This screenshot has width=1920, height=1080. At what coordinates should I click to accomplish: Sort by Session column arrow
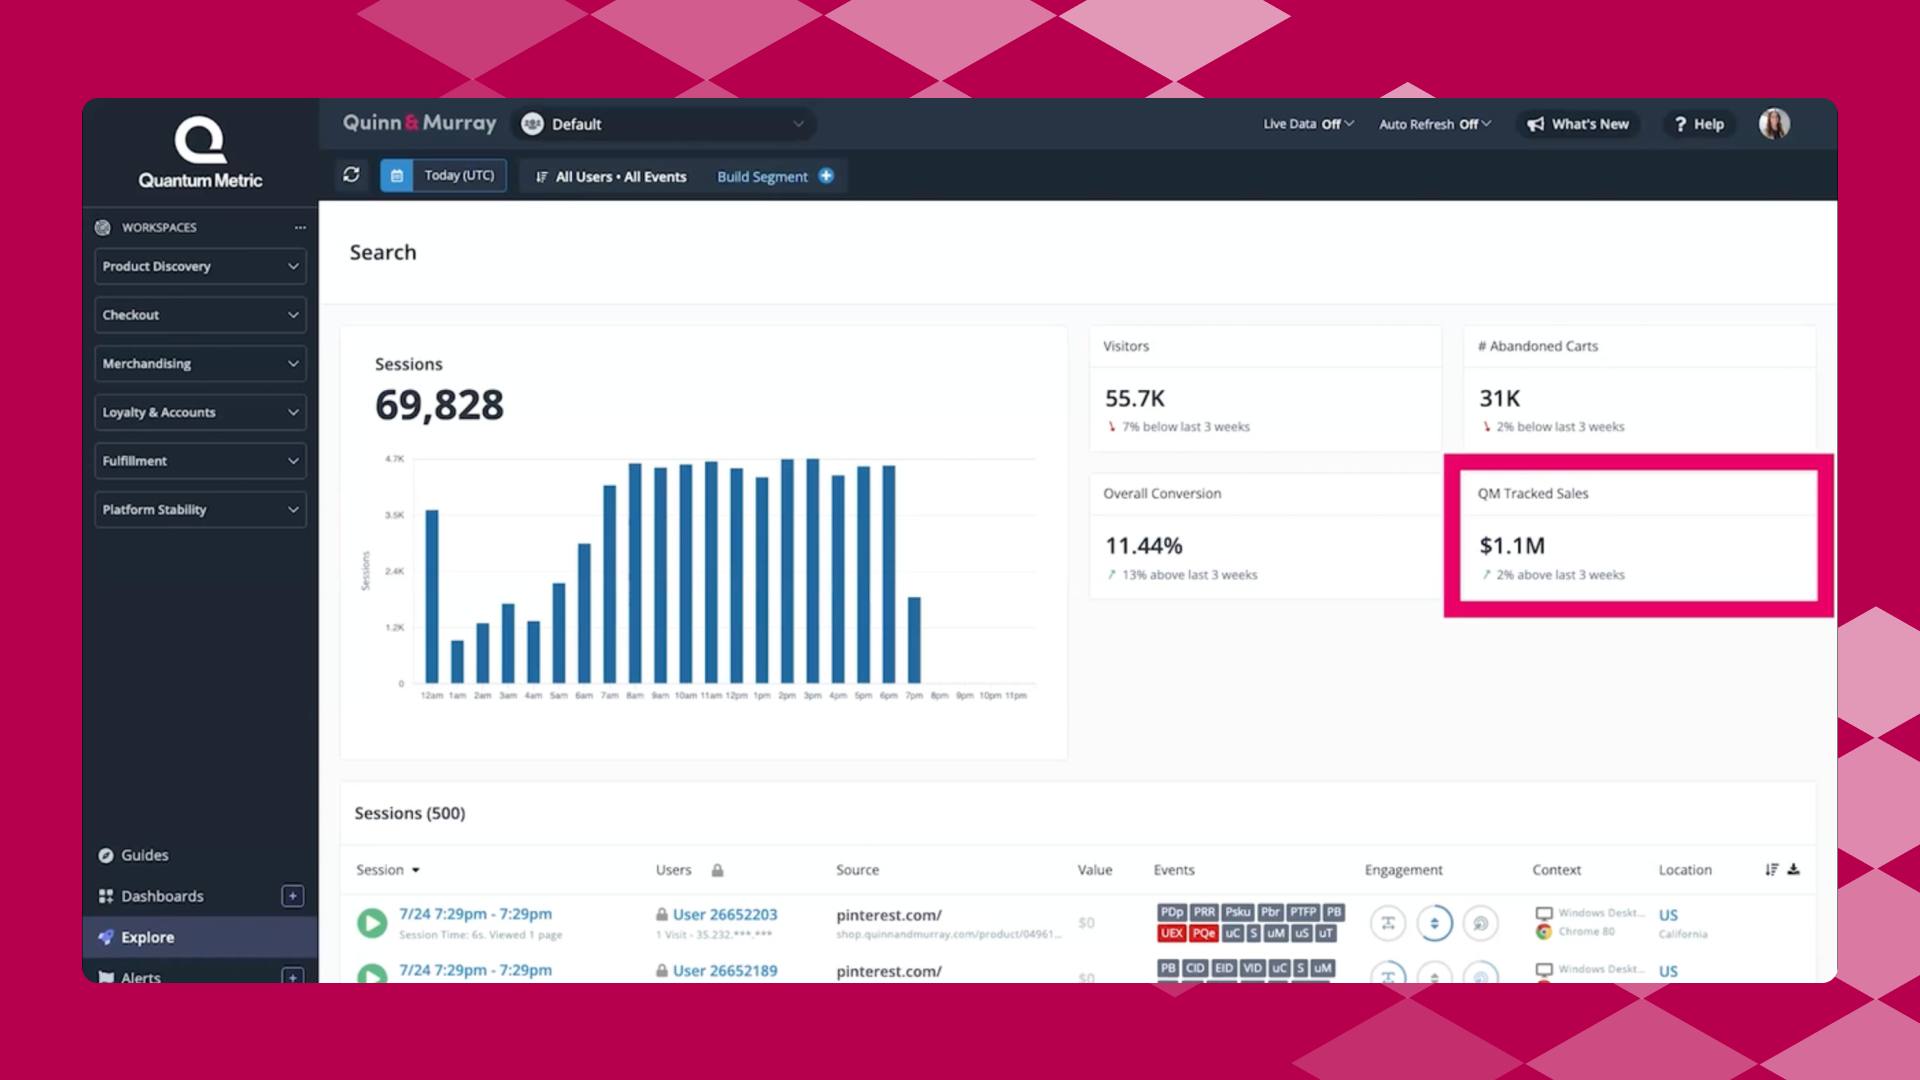[416, 871]
